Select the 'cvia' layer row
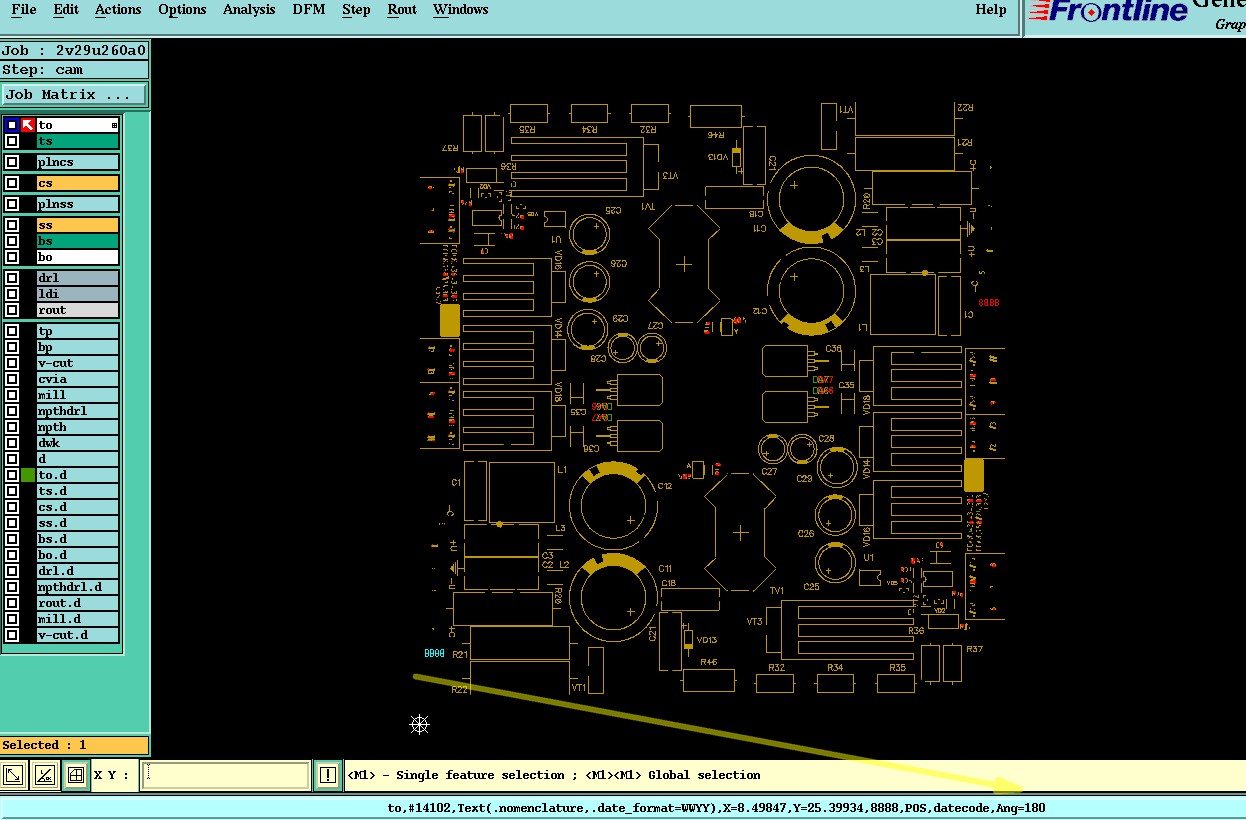Viewport: 1246px width, 820px height. [x=78, y=379]
